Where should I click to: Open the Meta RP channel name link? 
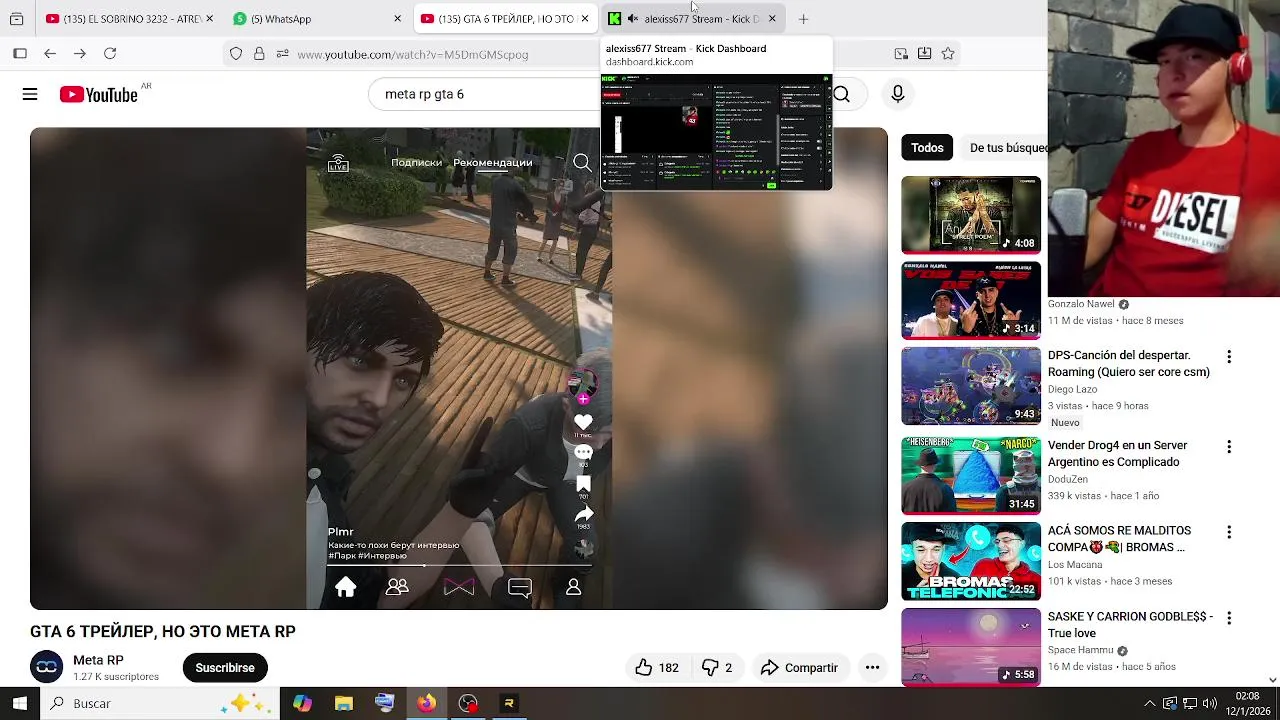[98, 660]
